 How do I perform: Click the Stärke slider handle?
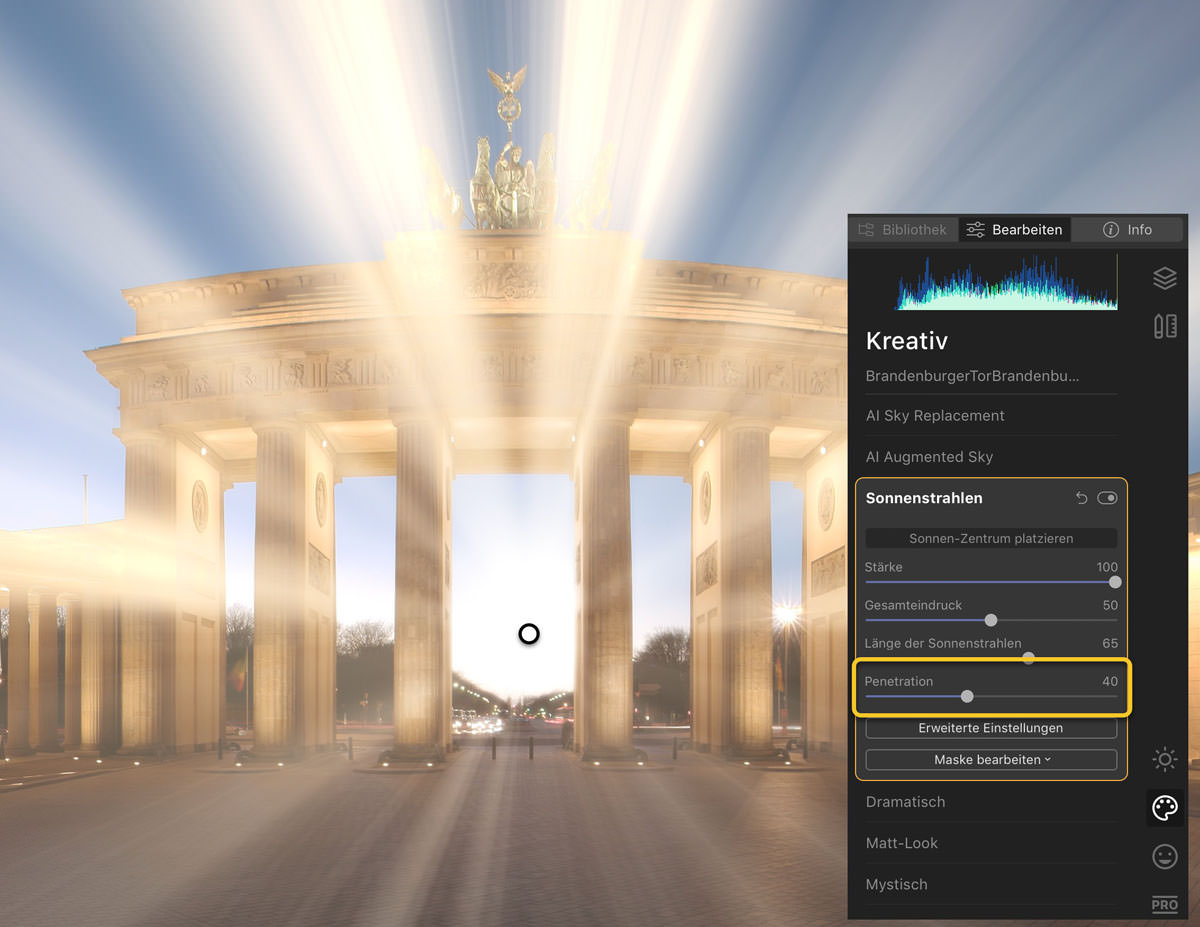click(x=1115, y=582)
